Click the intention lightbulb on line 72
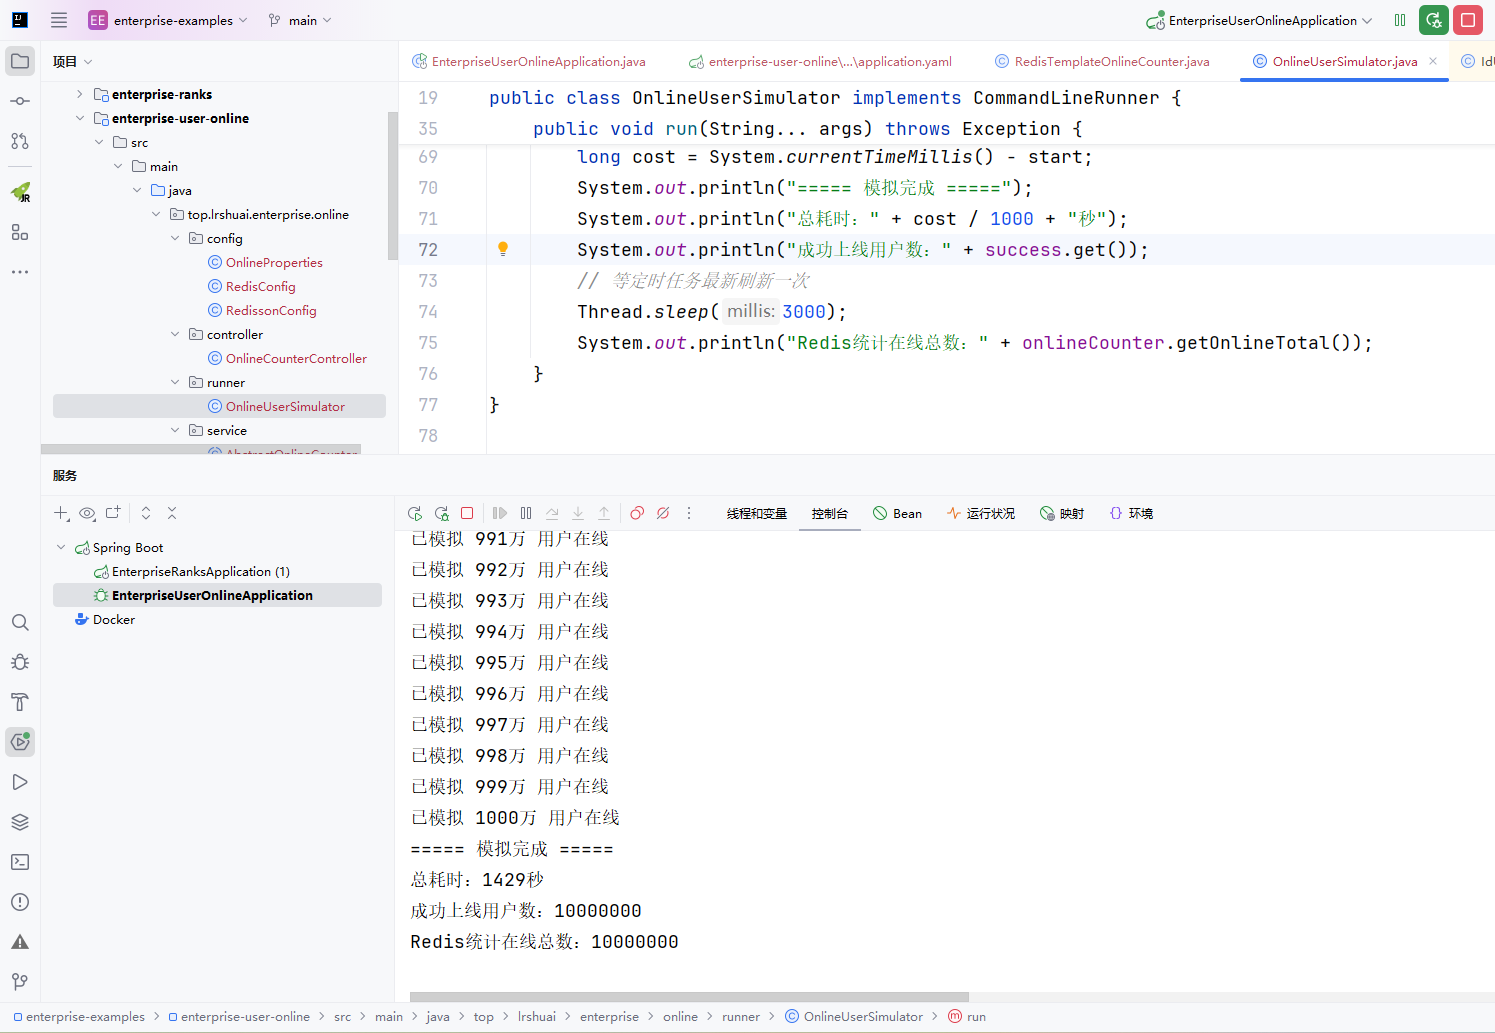 pos(503,249)
